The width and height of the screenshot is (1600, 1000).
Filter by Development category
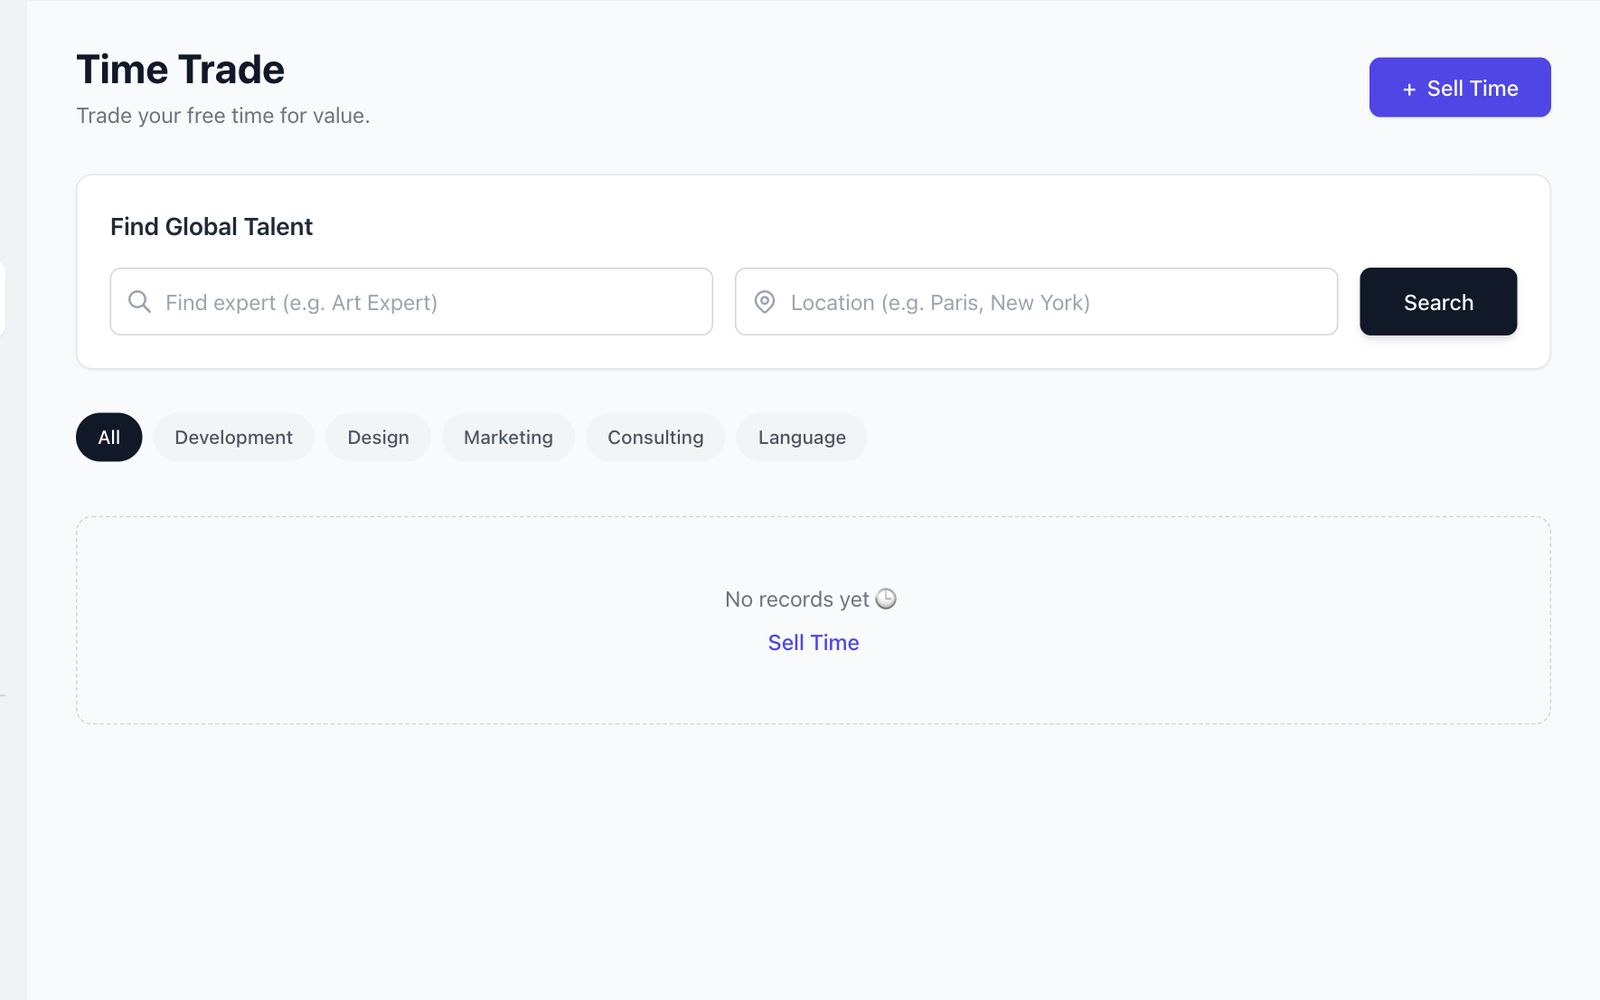coord(234,437)
